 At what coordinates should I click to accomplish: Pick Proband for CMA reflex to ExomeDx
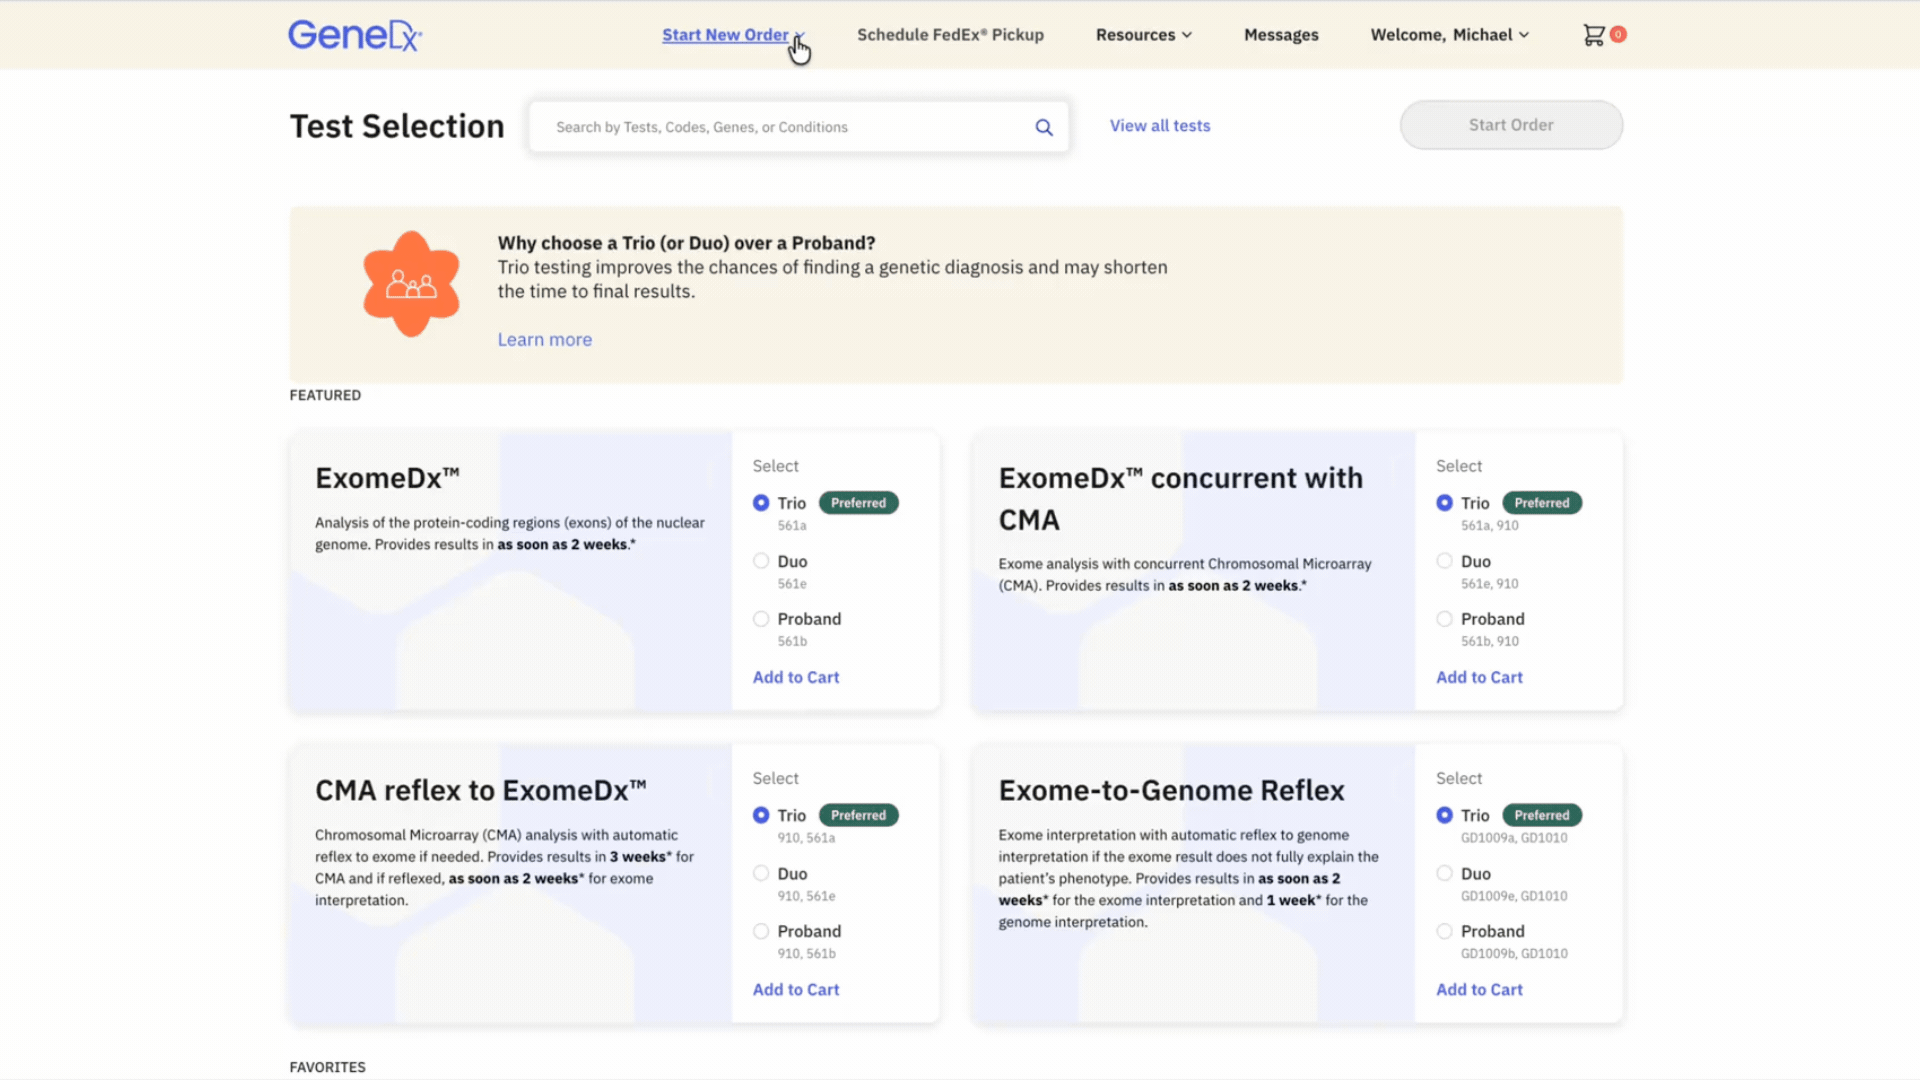[761, 931]
